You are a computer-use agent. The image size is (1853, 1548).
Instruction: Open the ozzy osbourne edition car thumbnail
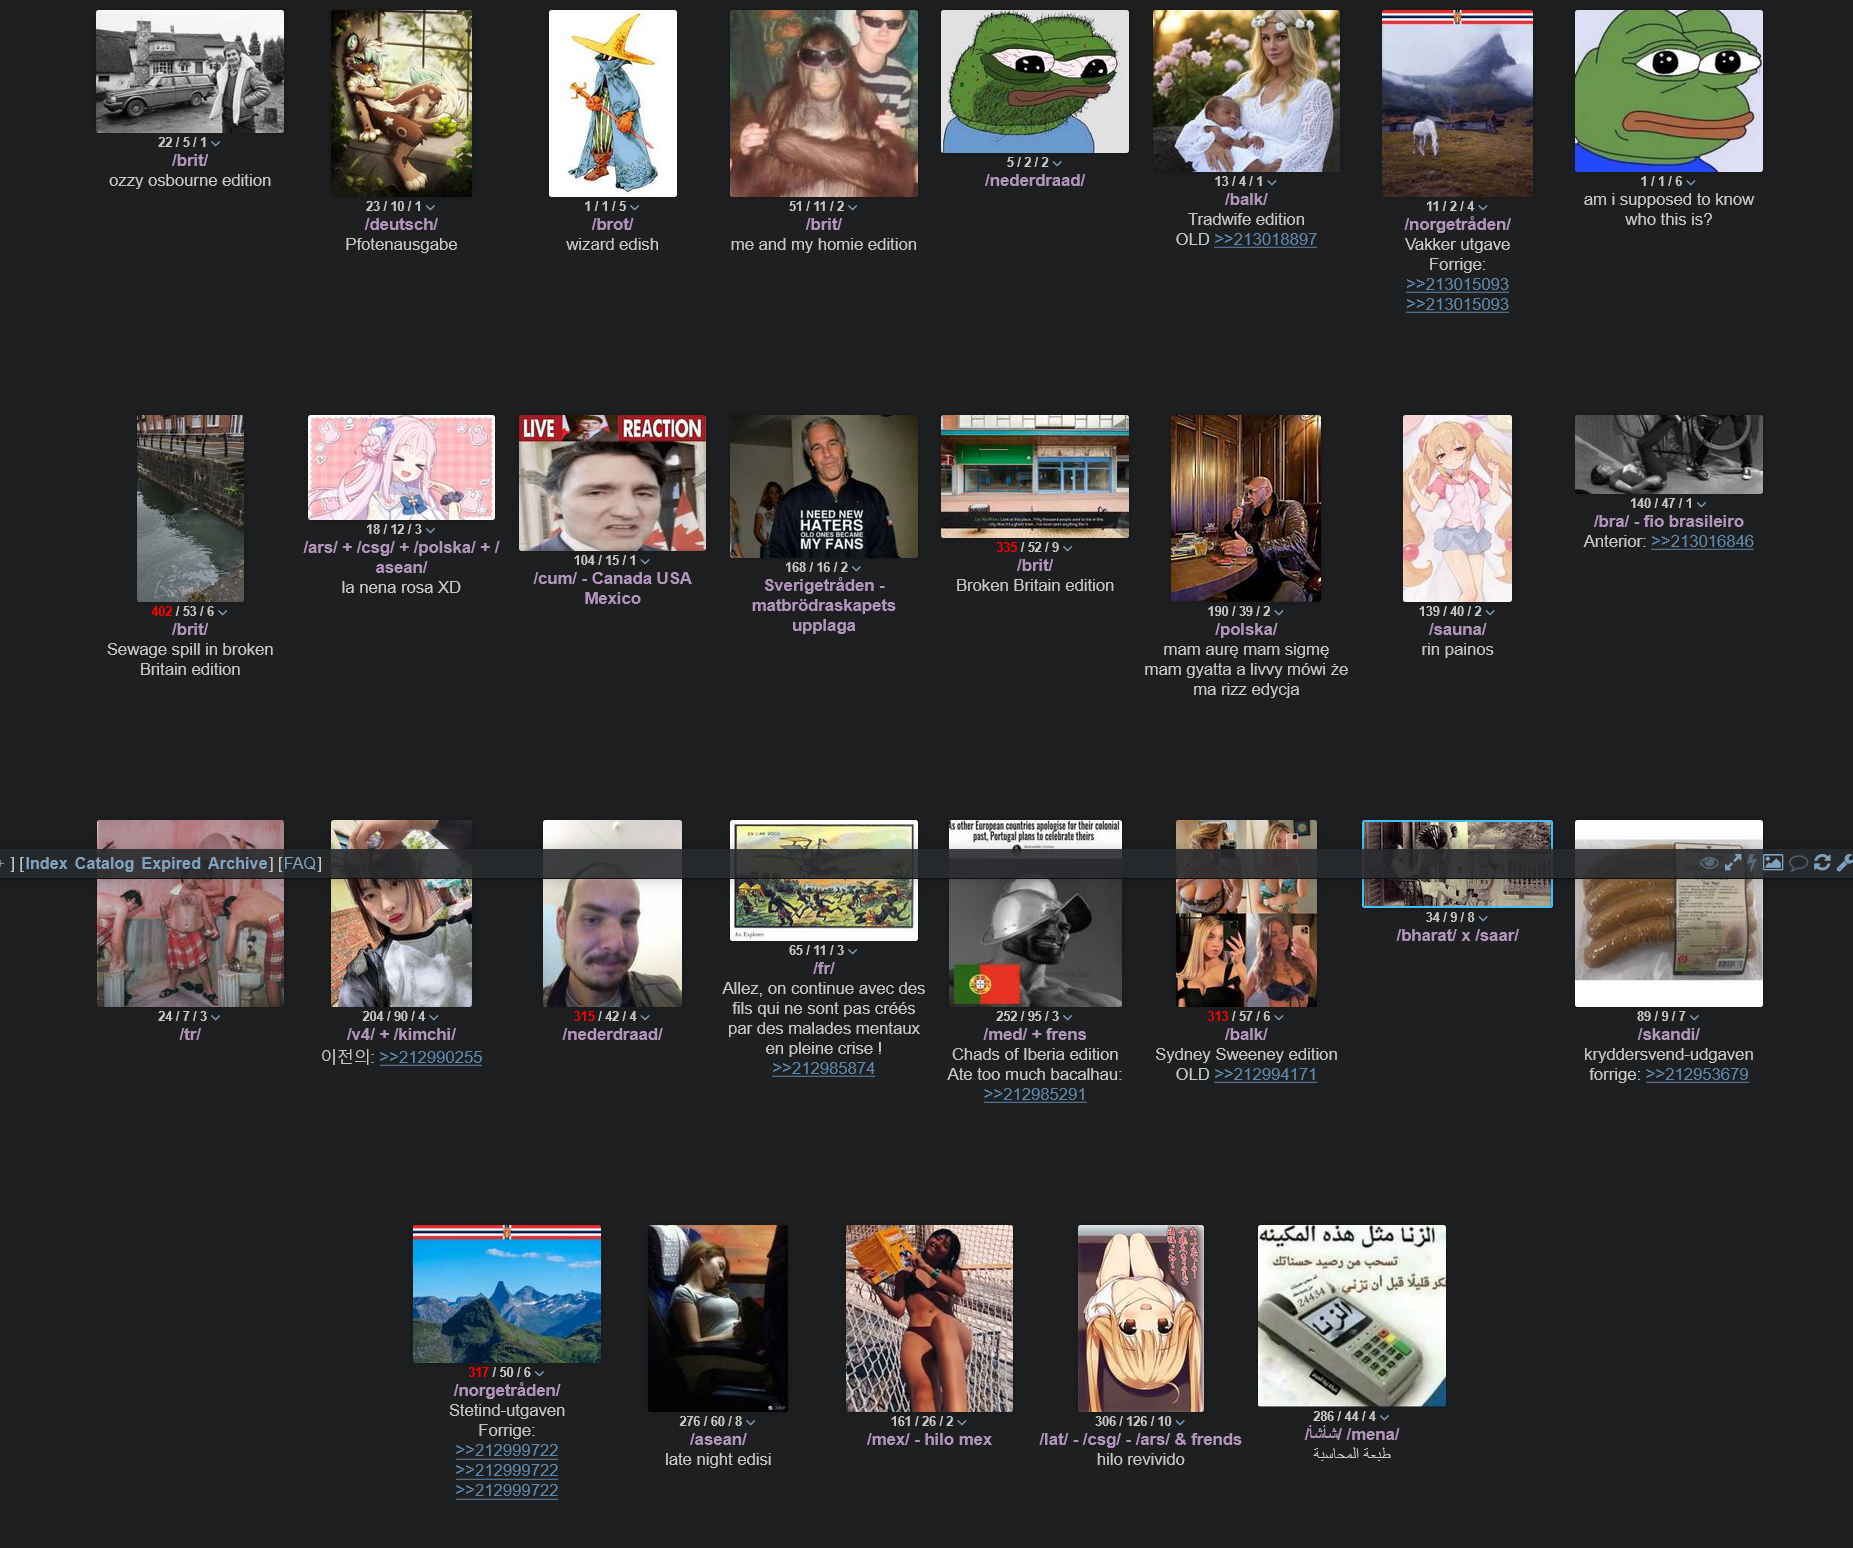[190, 71]
